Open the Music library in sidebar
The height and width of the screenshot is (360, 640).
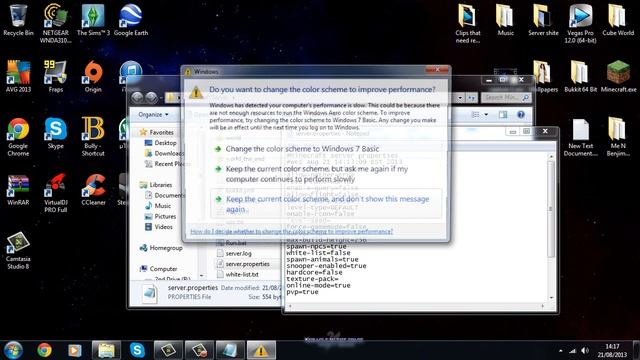coord(158,206)
